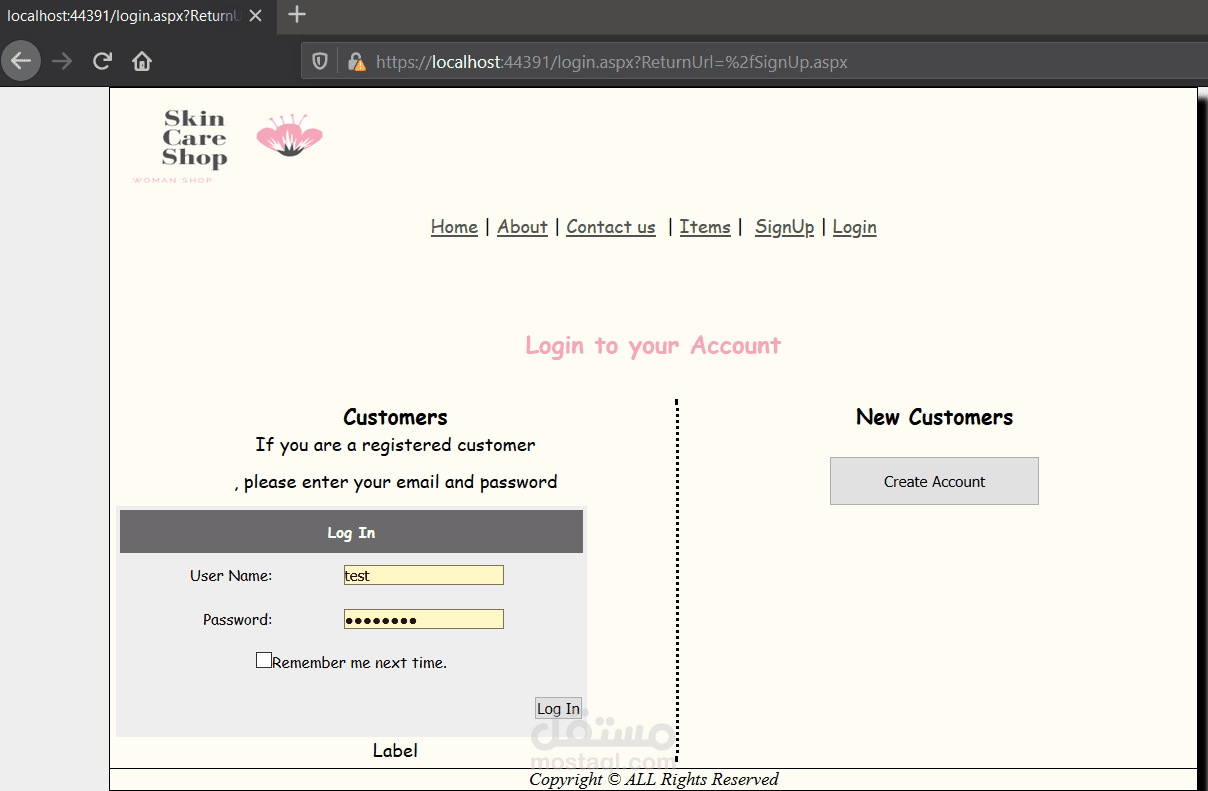Click the reload page icon

pyautogui.click(x=102, y=61)
